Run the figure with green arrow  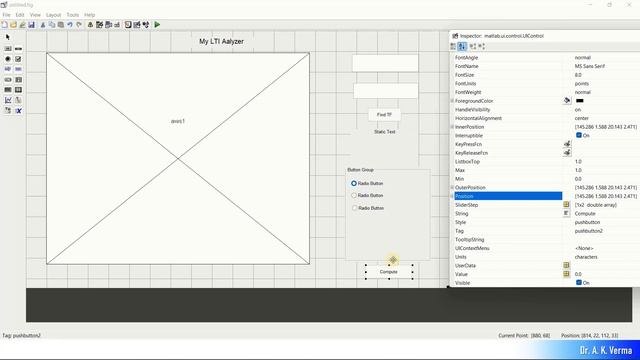pos(157,25)
